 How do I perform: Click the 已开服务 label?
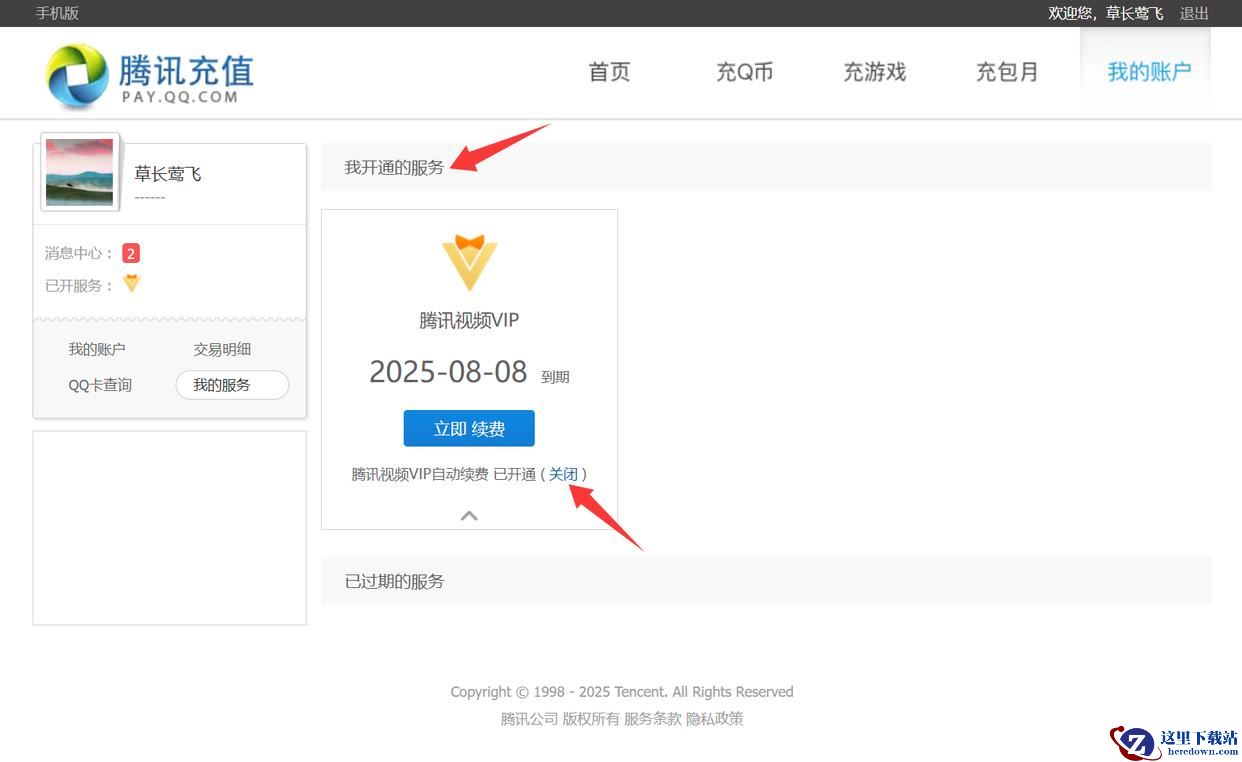[79, 285]
